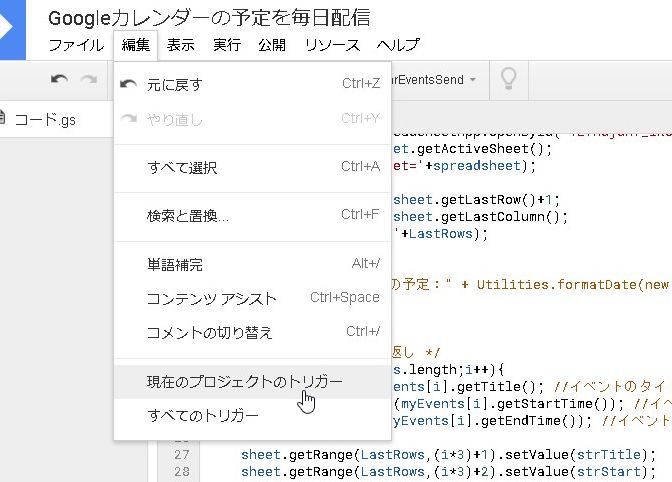The height and width of the screenshot is (482, 672).
Task: Click the redo arrow in the toolbar
Action: pos(90,79)
